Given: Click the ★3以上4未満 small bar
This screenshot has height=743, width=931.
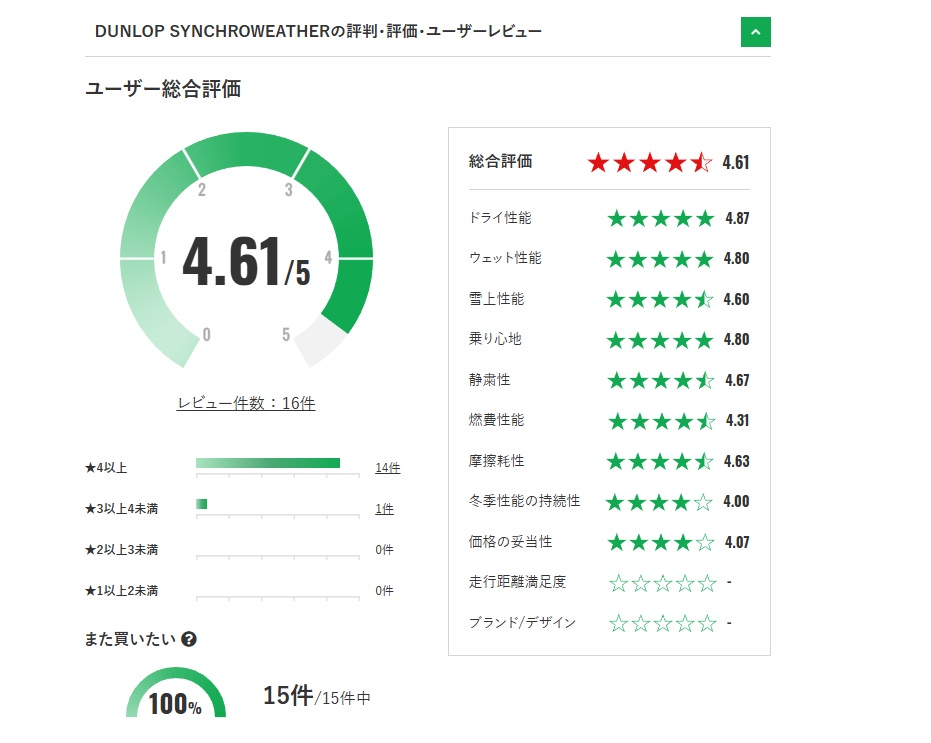Looking at the screenshot, I should tap(202, 504).
